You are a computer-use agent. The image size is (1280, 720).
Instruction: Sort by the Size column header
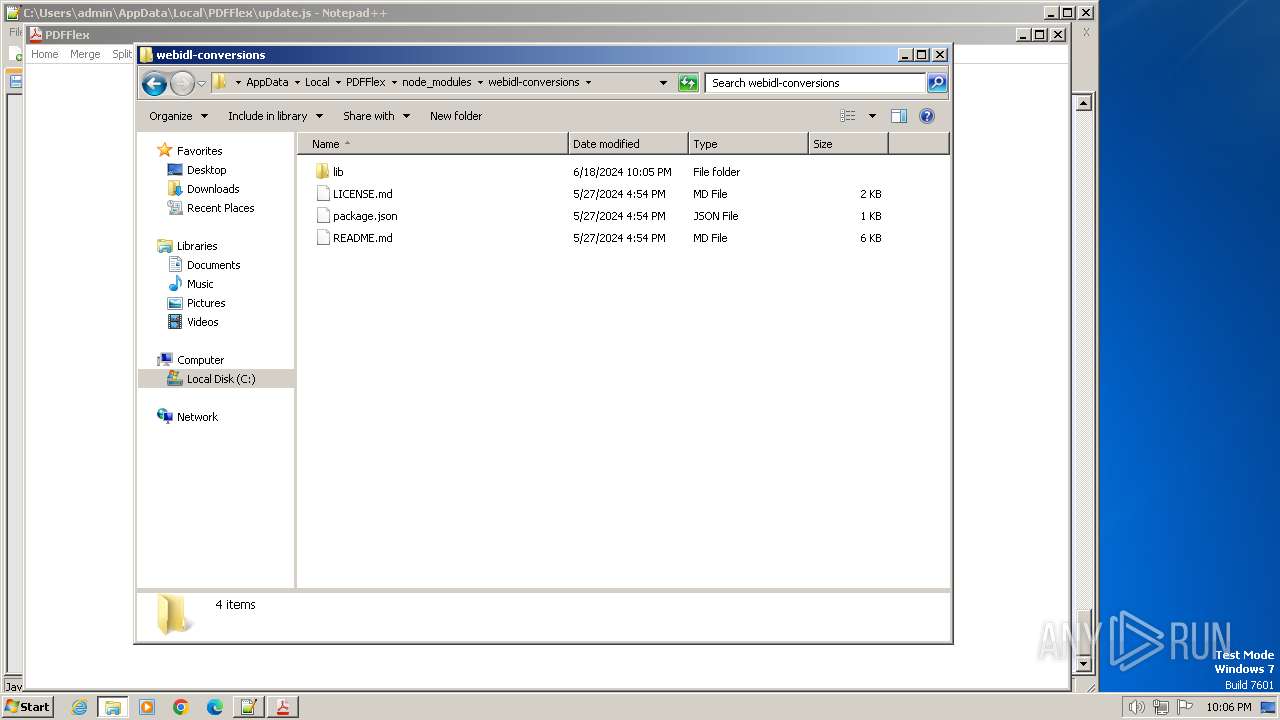pyautogui.click(x=848, y=144)
